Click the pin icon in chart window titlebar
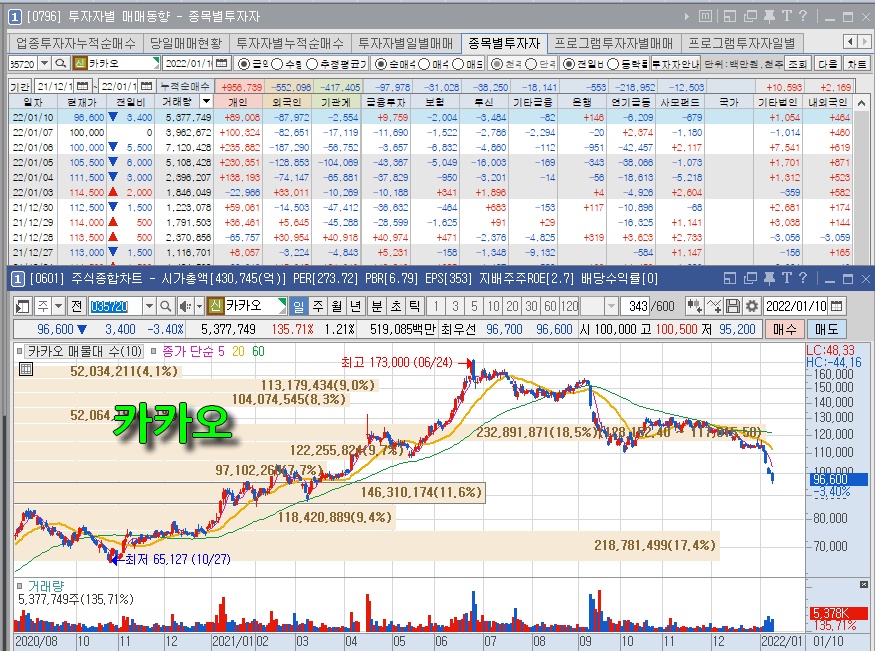Screen dimensions: 875x651 [x=769, y=278]
